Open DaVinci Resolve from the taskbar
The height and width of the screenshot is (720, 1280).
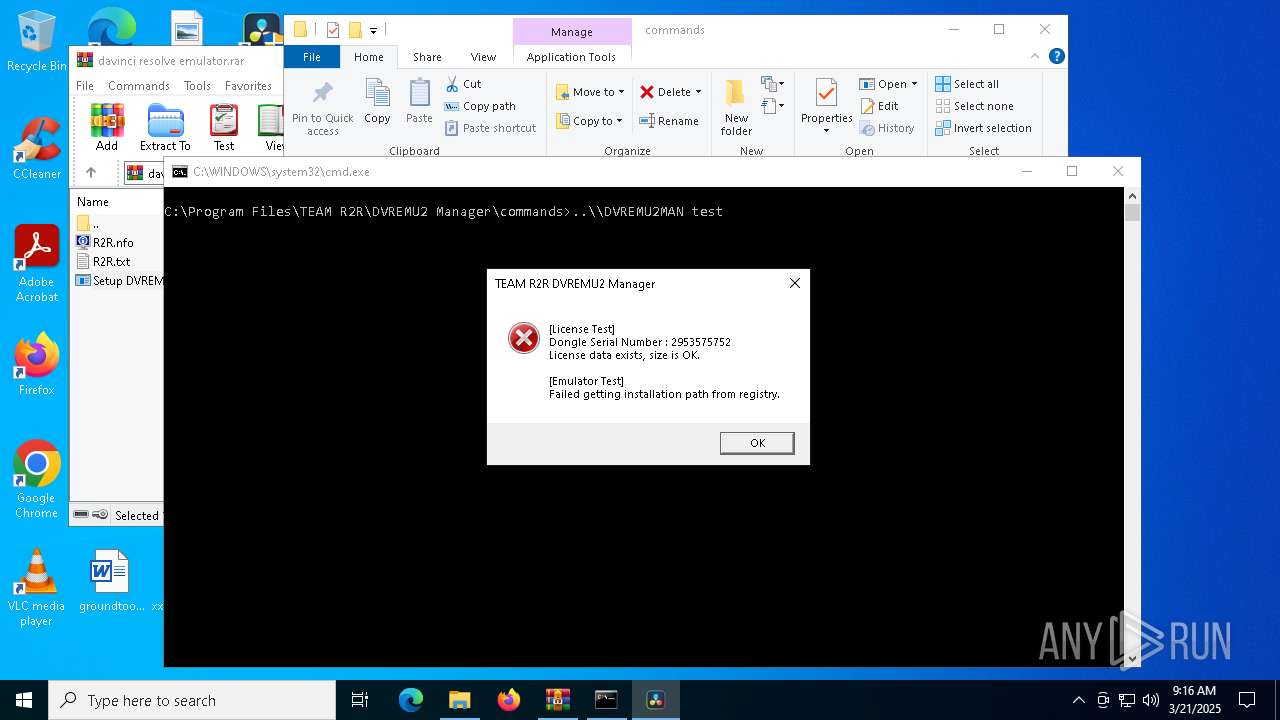(656, 700)
